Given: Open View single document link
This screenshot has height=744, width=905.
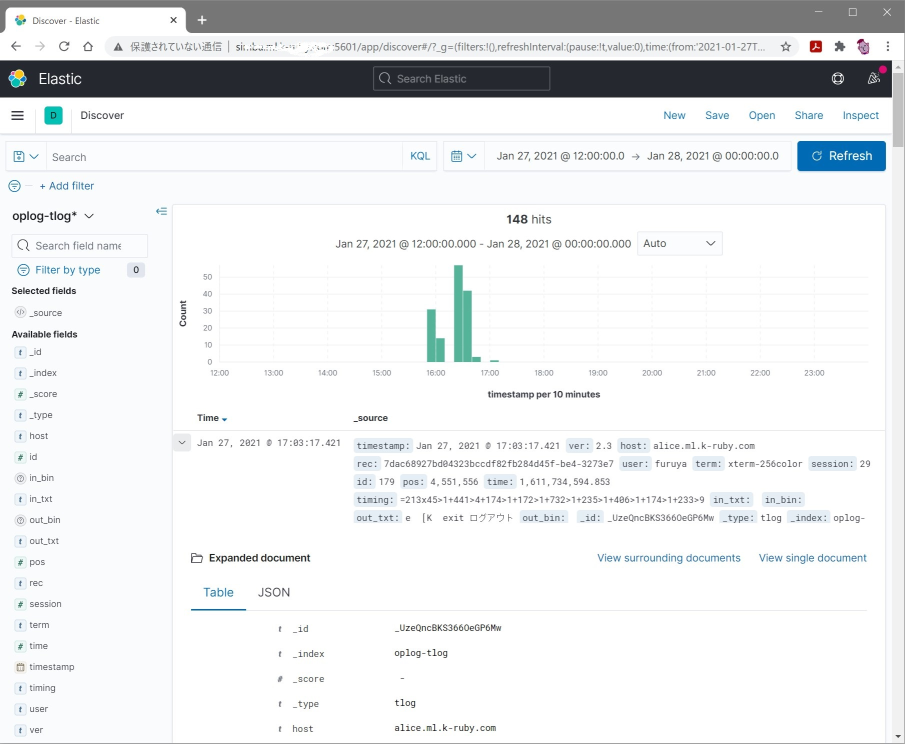Looking at the screenshot, I should (x=812, y=558).
